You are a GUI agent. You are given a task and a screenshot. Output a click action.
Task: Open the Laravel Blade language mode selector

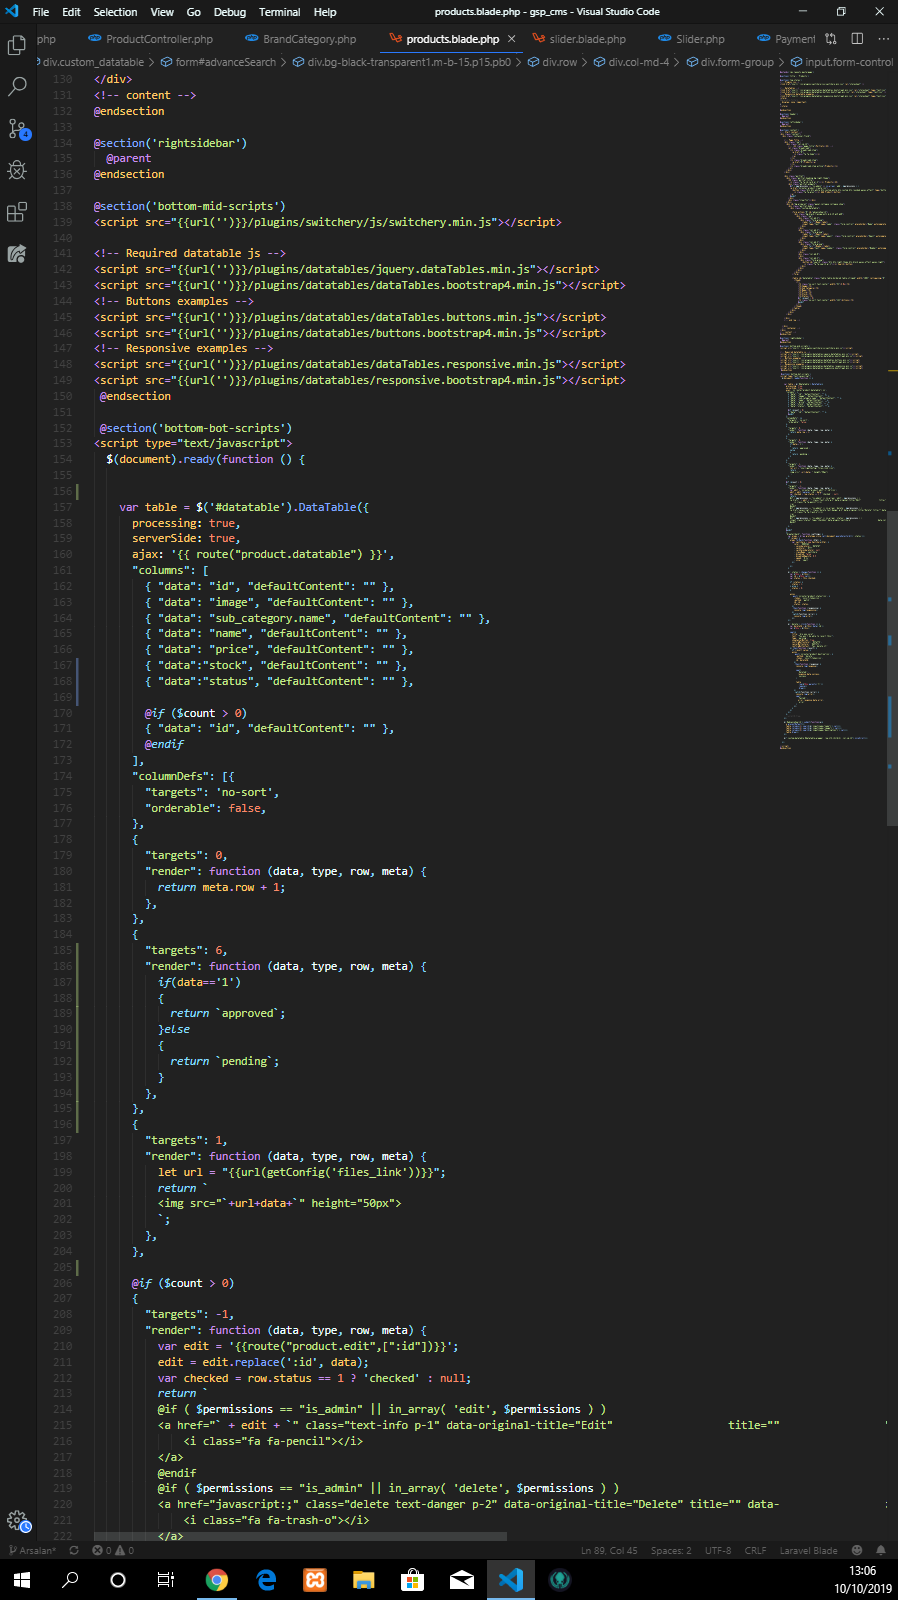pos(808,1550)
